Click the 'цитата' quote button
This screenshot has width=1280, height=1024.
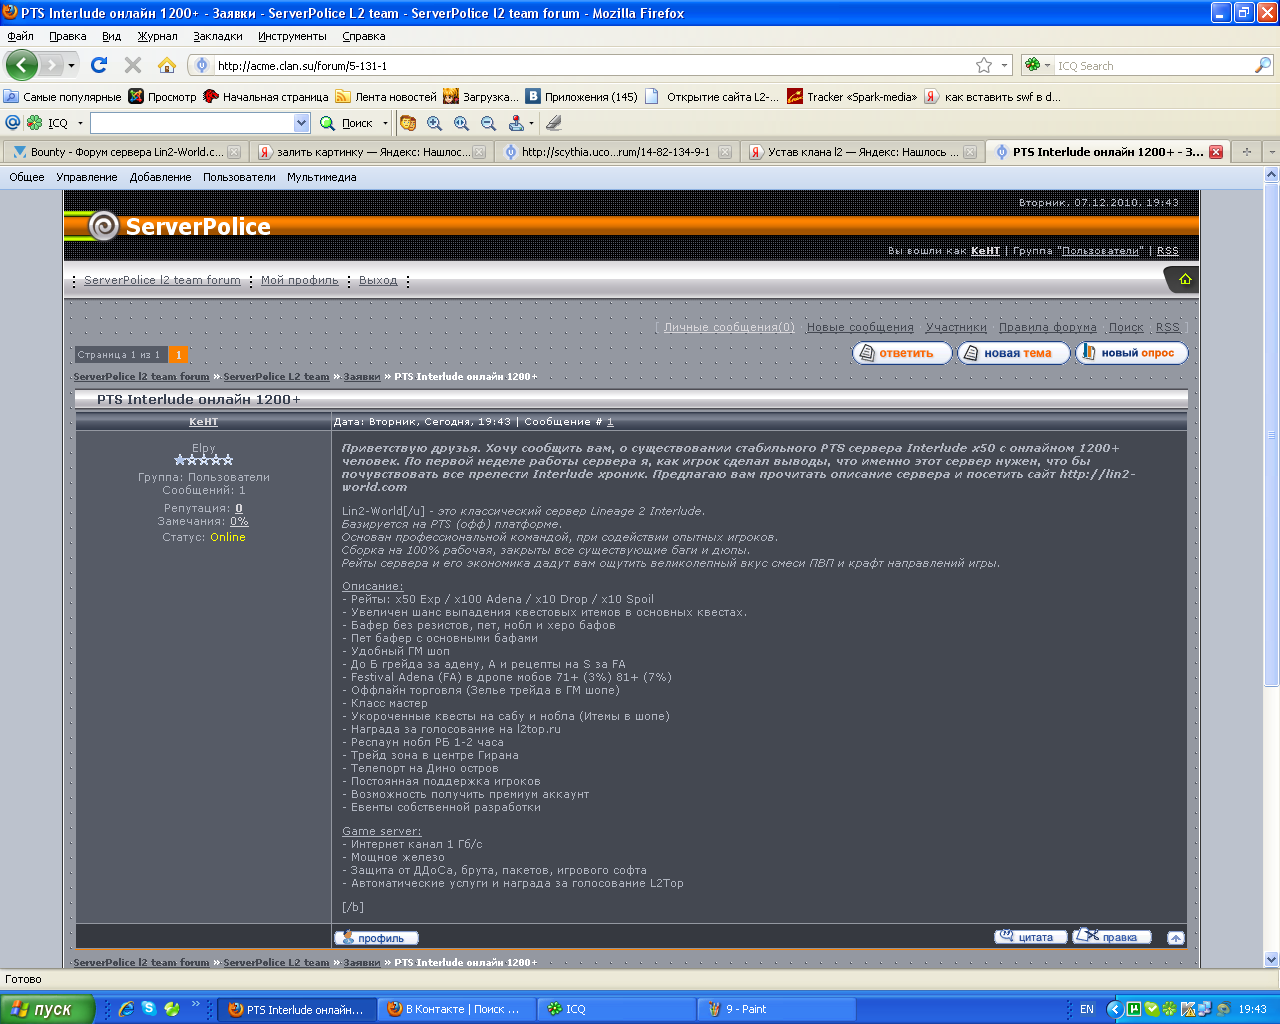pyautogui.click(x=1031, y=937)
